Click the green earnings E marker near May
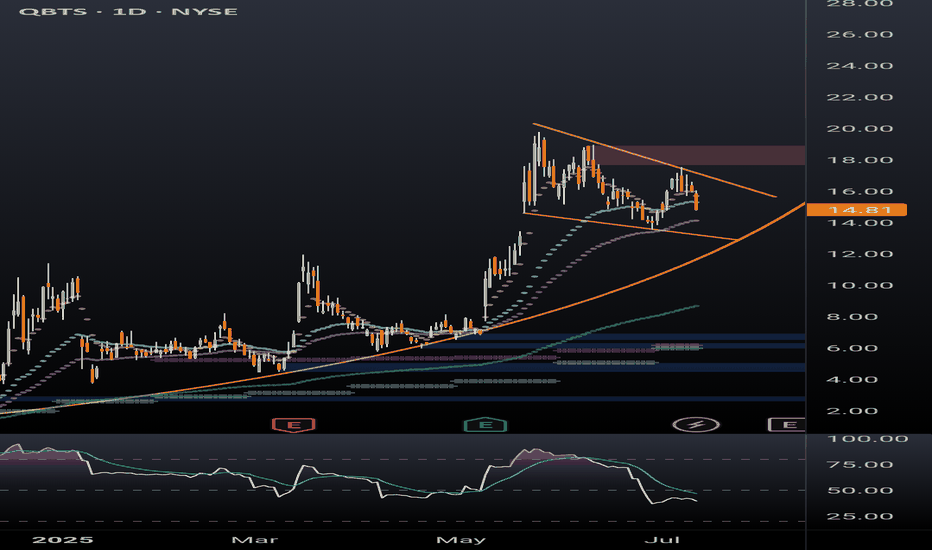932x550 pixels. (486, 425)
